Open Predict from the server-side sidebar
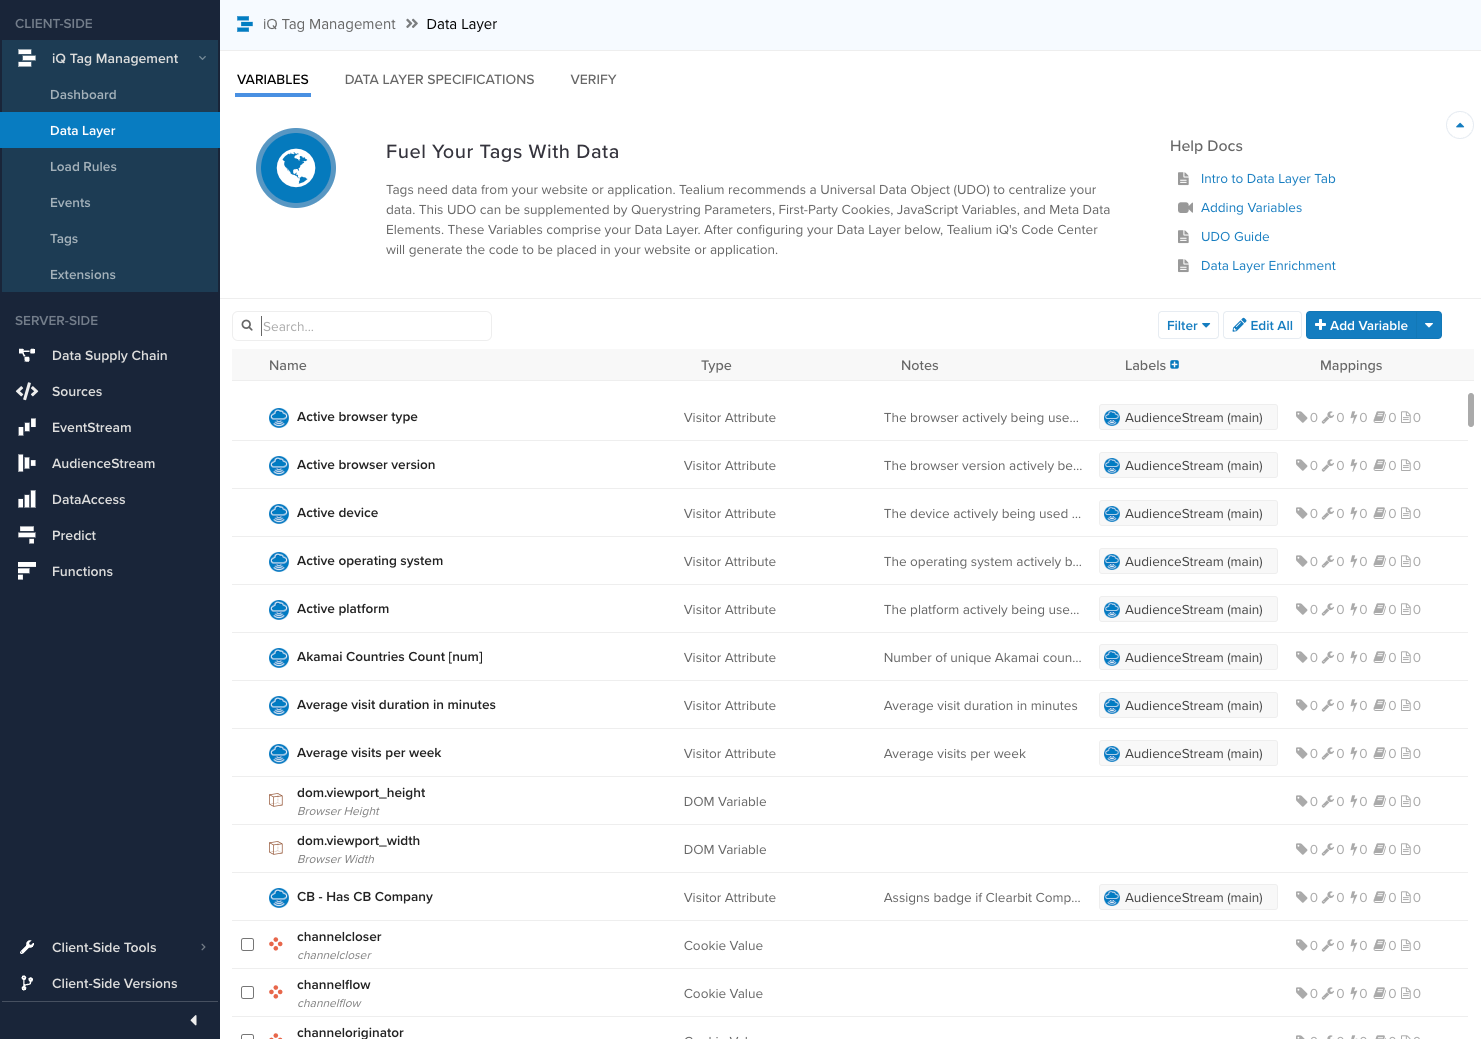 27,535
